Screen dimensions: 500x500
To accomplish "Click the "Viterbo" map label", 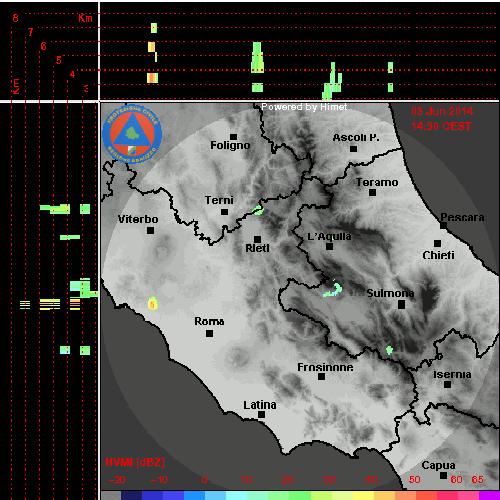I will point(138,219).
